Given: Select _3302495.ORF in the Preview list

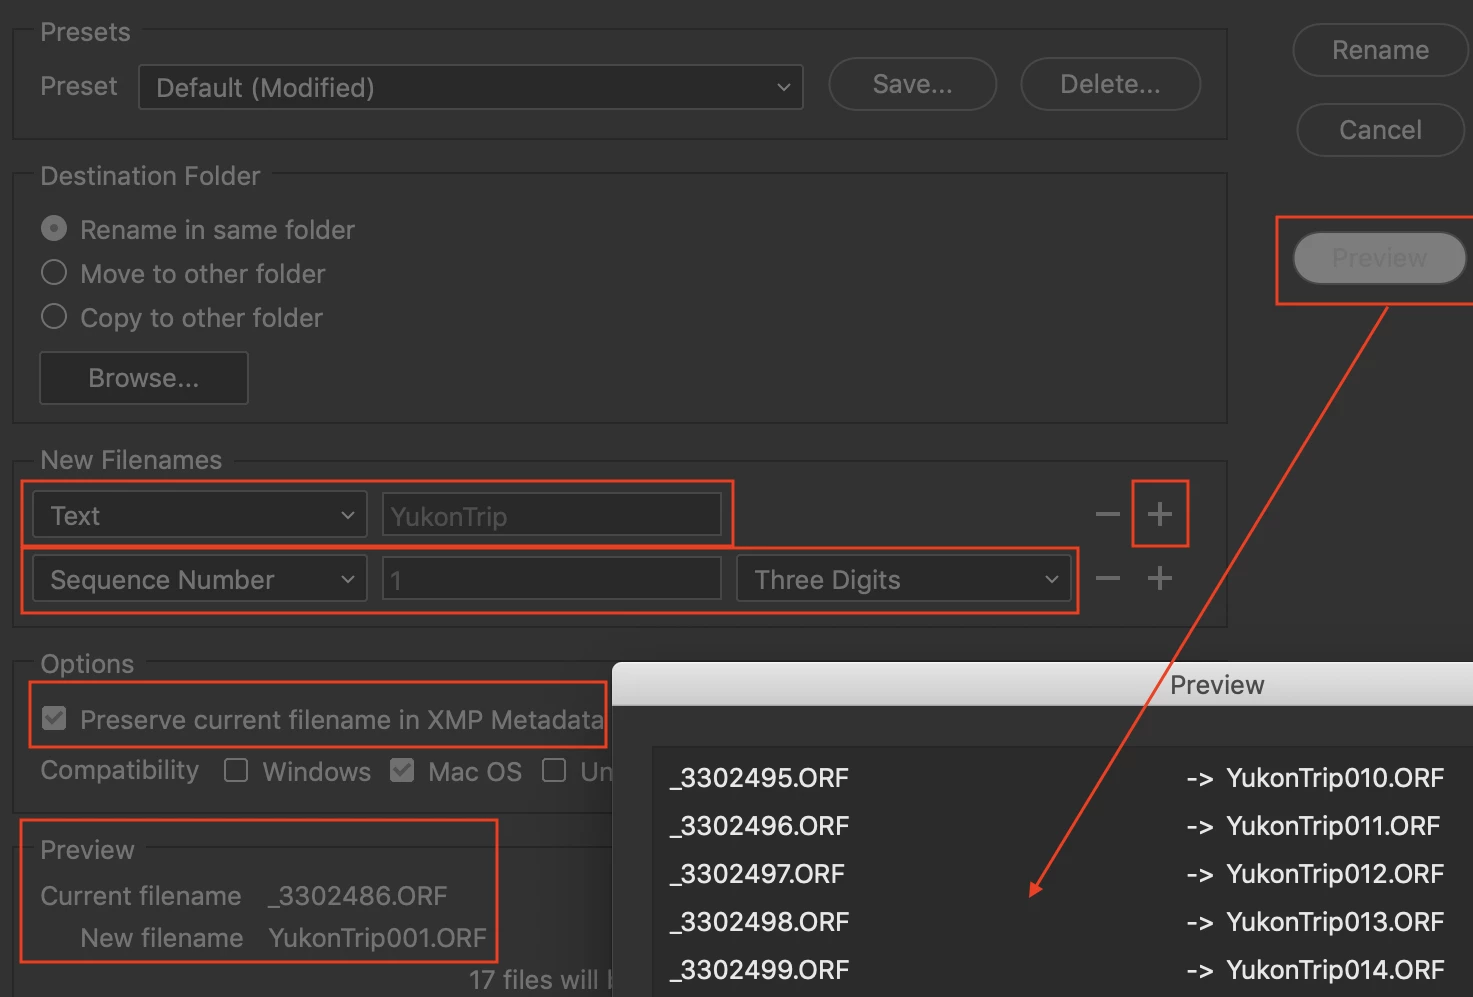Looking at the screenshot, I should 759,777.
